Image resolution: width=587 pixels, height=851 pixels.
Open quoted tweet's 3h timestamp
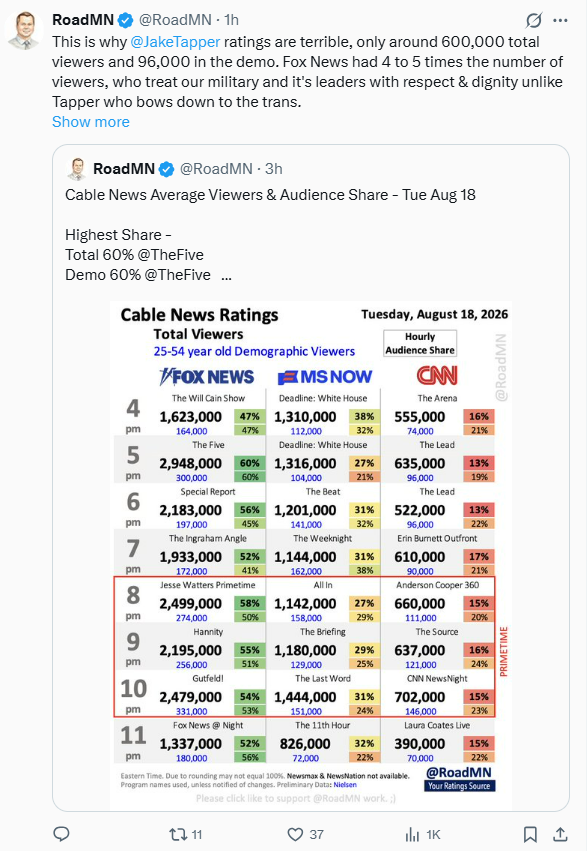coord(273,169)
